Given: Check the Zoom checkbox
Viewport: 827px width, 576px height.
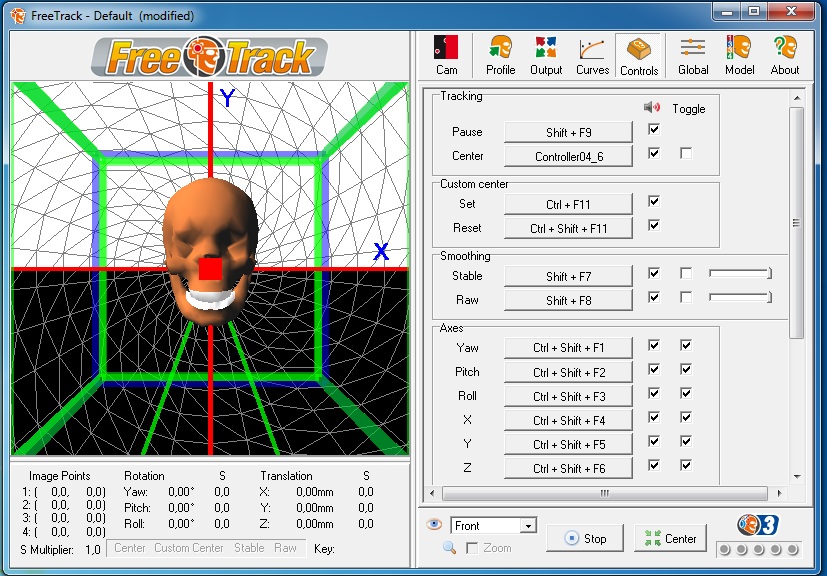Looking at the screenshot, I should click(x=473, y=548).
